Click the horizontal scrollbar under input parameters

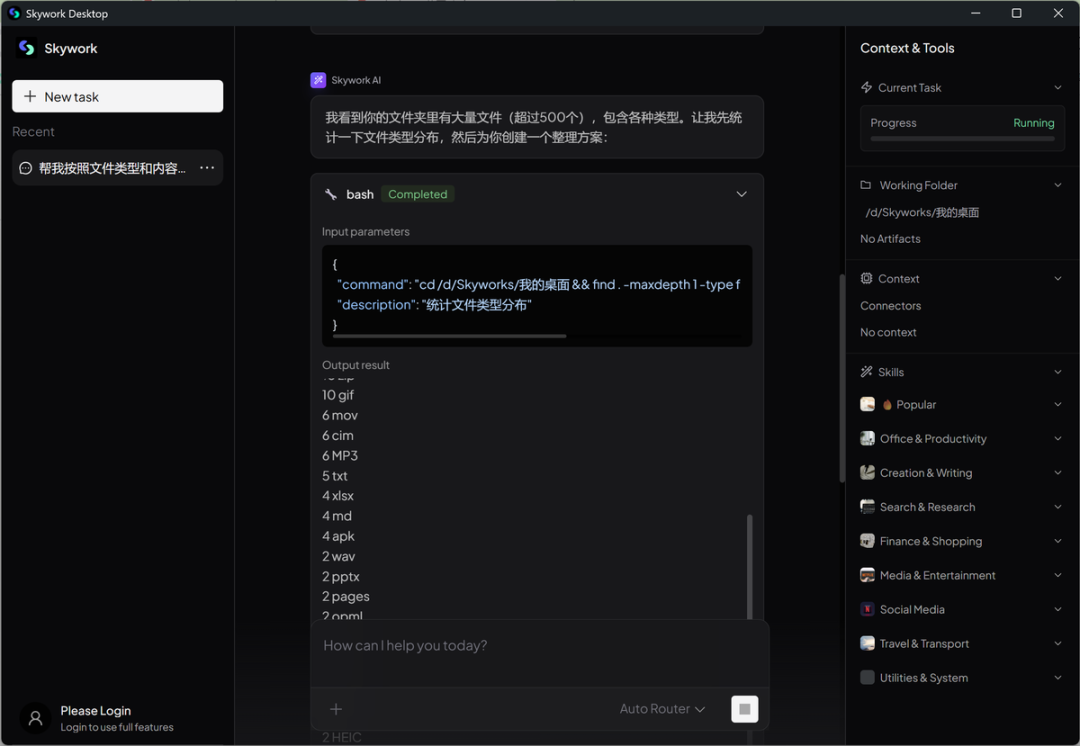tap(449, 336)
